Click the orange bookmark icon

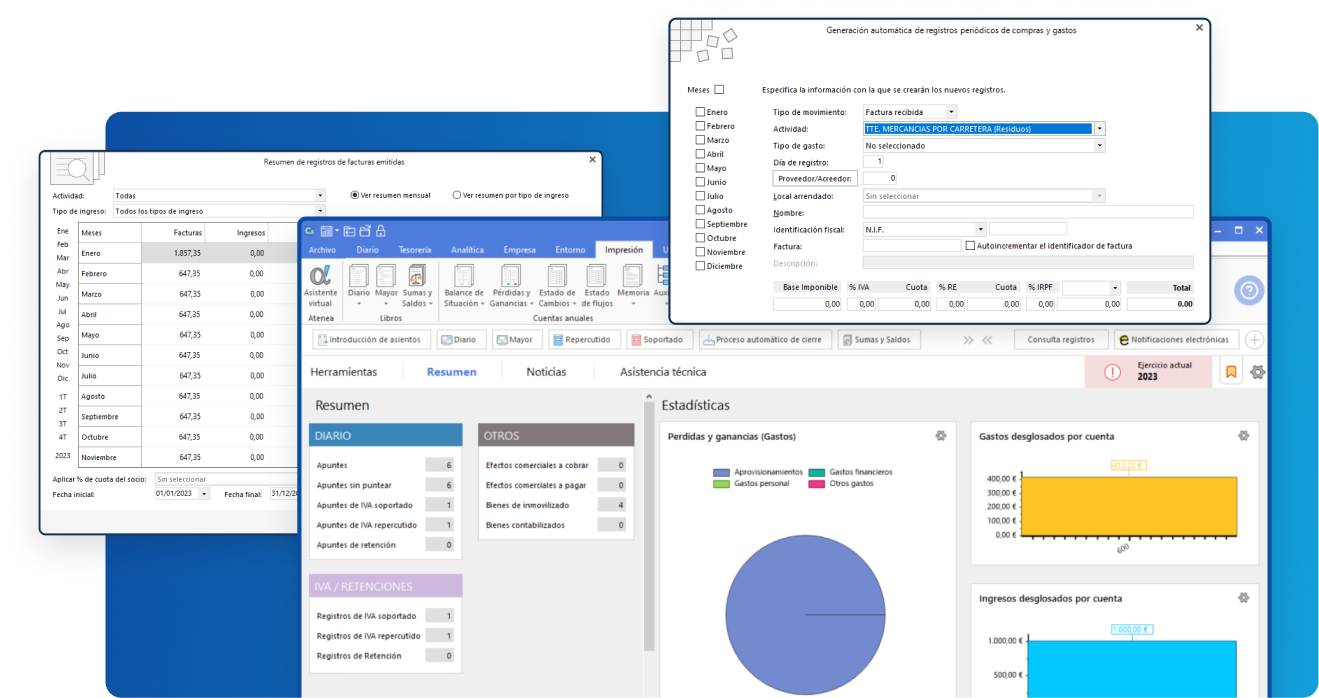point(1231,372)
